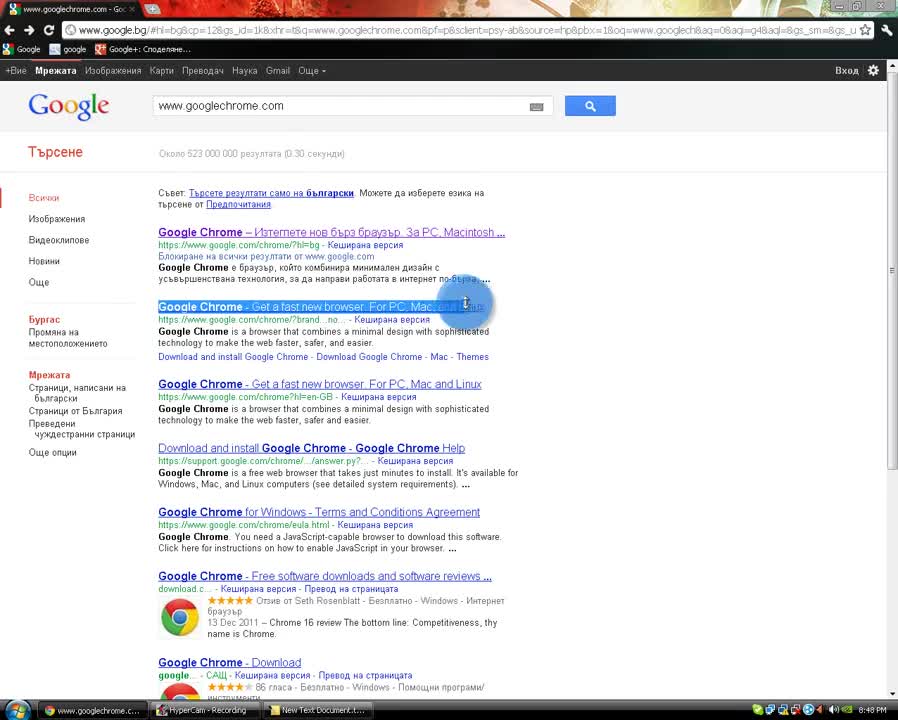Viewport: 898px width, 720px height.
Task: Open the on-screen keyboard icon in search box
Action: (x=536, y=107)
